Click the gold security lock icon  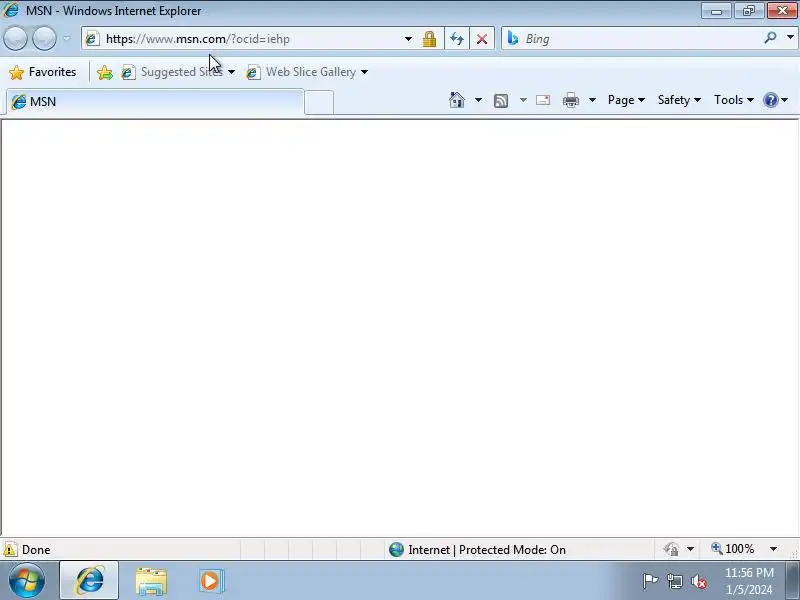point(430,39)
